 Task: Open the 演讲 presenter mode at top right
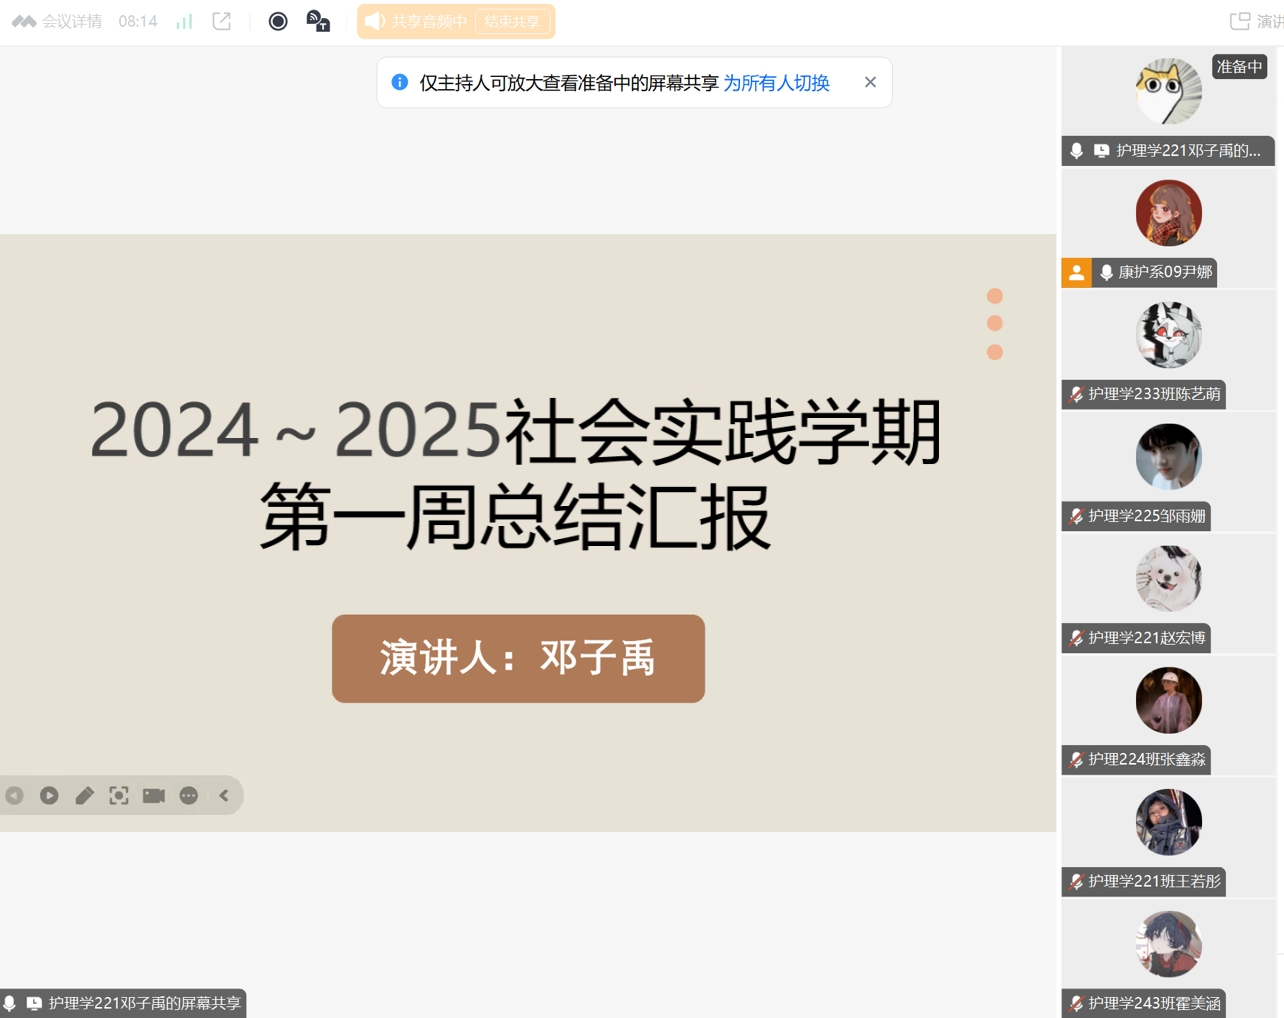click(x=1255, y=21)
